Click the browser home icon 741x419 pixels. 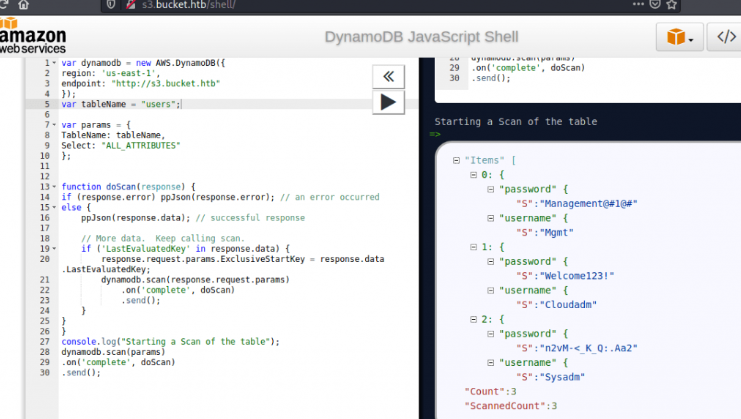pyautogui.click(x=23, y=4)
